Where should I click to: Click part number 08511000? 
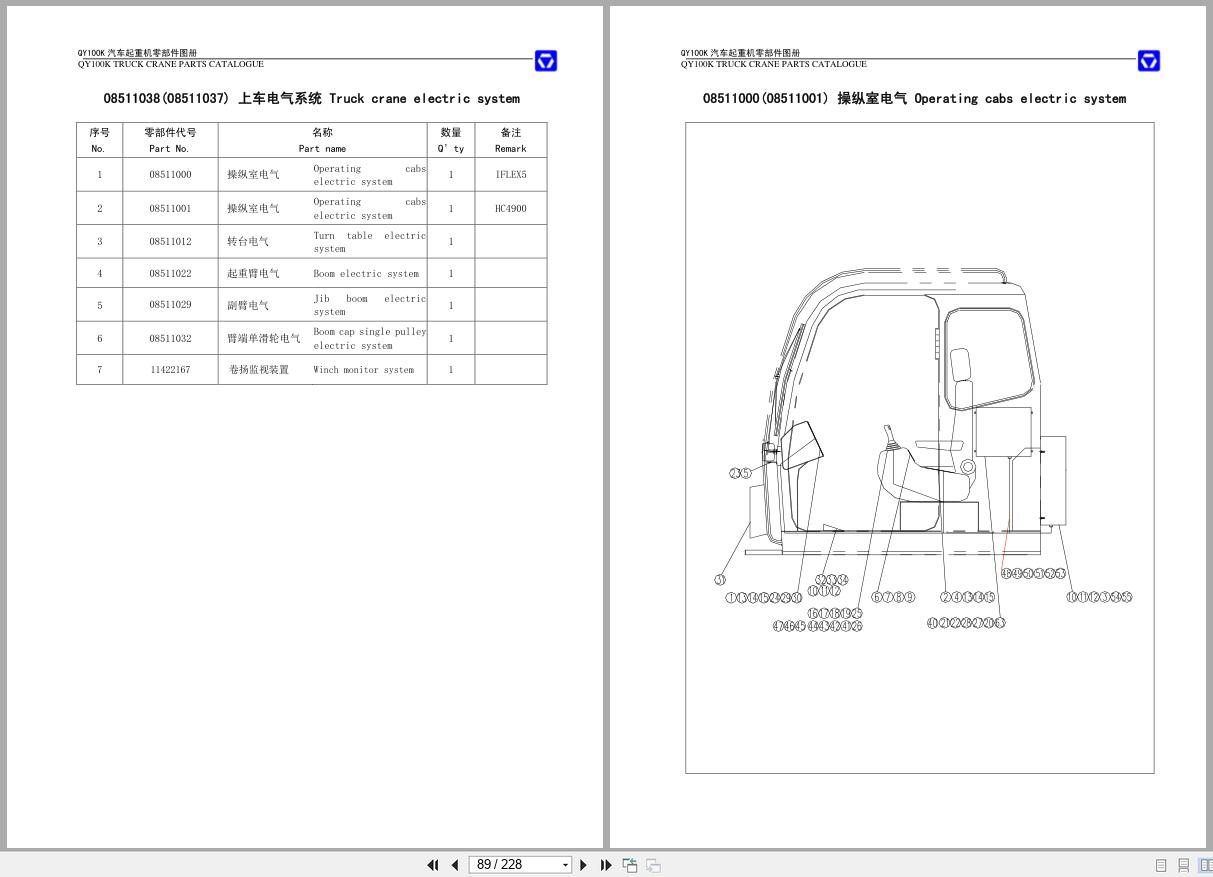170,175
